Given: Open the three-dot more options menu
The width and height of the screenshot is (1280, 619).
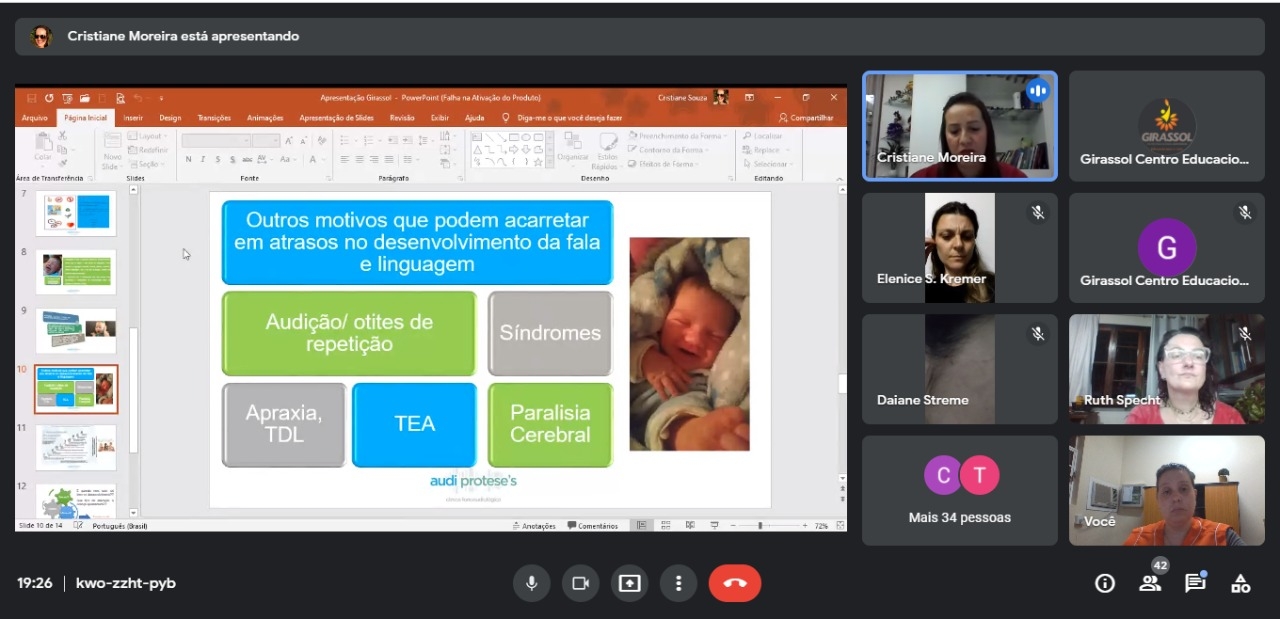Looking at the screenshot, I should pyautogui.click(x=679, y=583).
